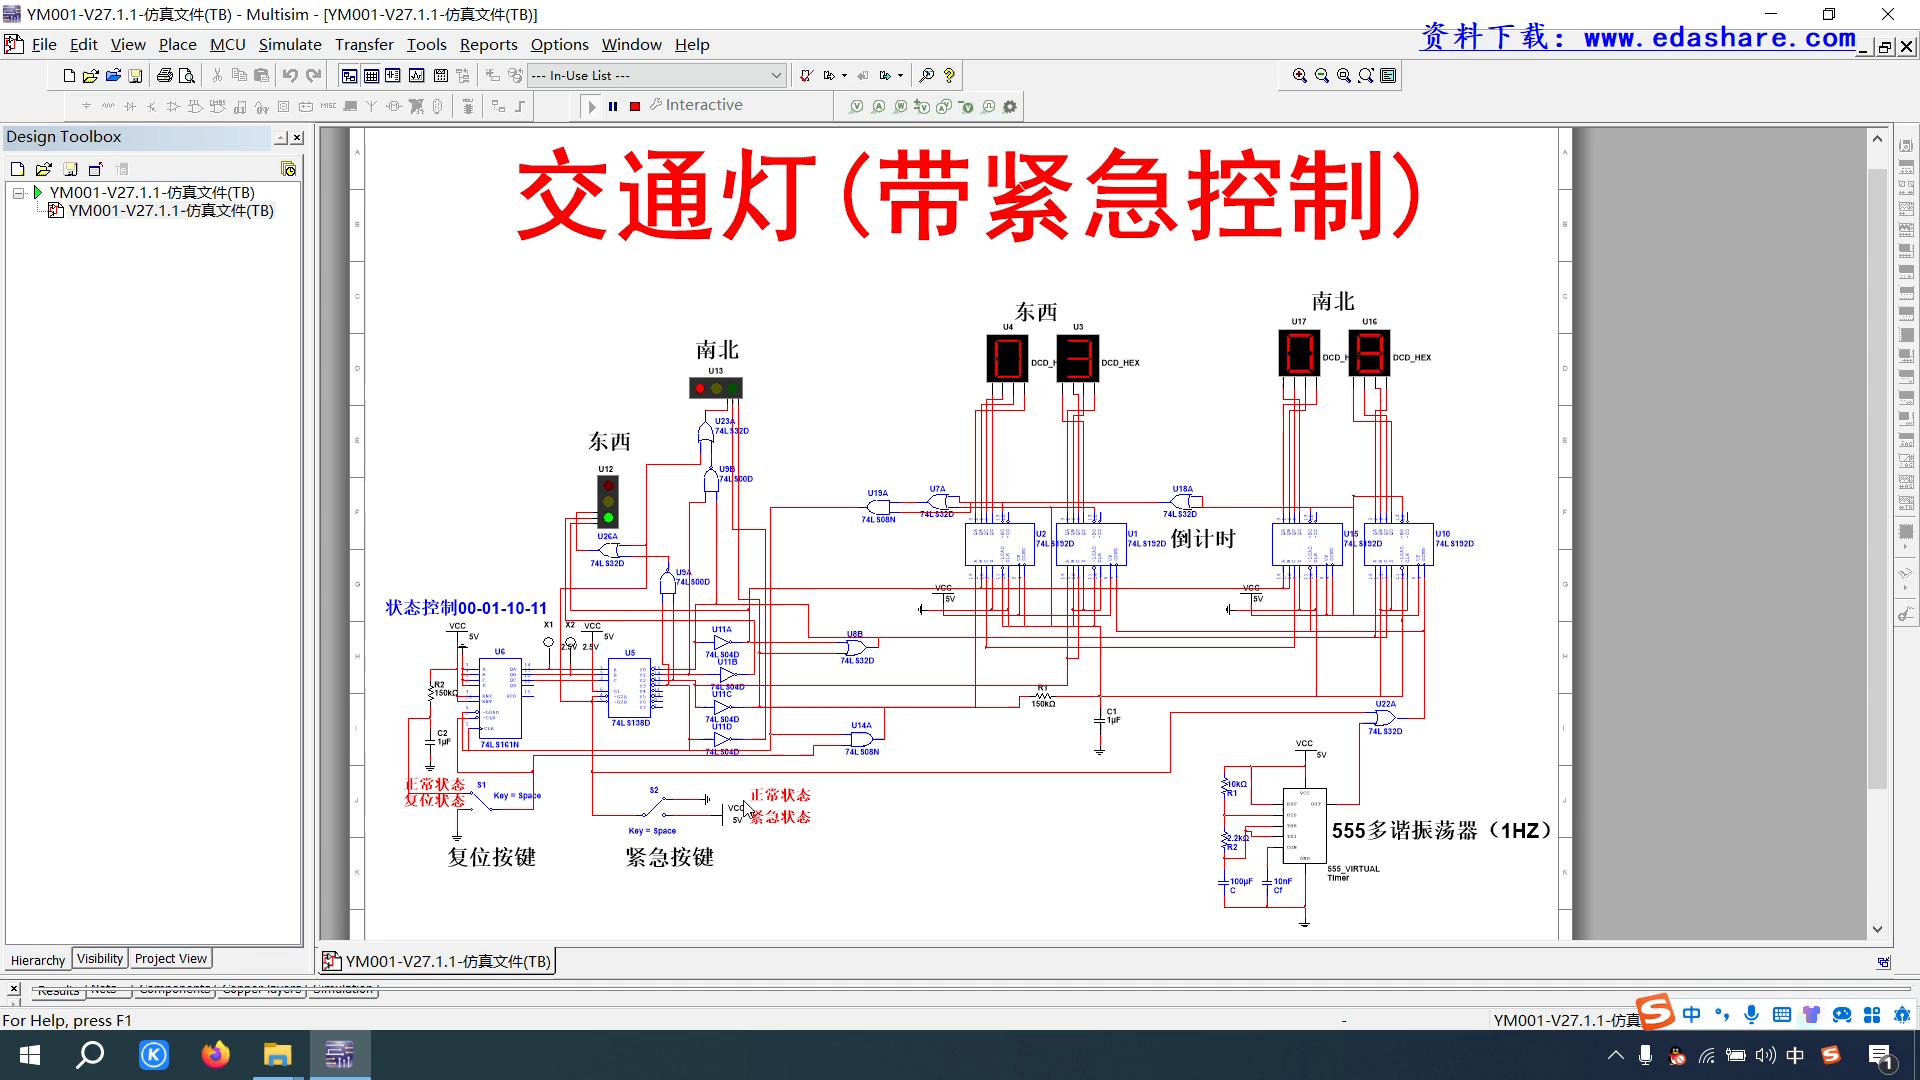Click the Zoom Out magnifier icon
1920x1080 pixels.
[1322, 75]
